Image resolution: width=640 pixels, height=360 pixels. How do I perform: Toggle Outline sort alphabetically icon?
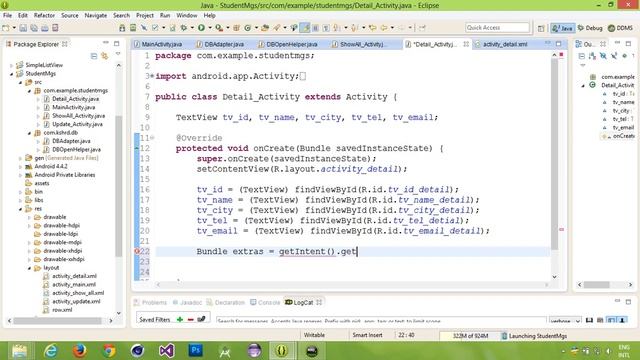[x=593, y=56]
